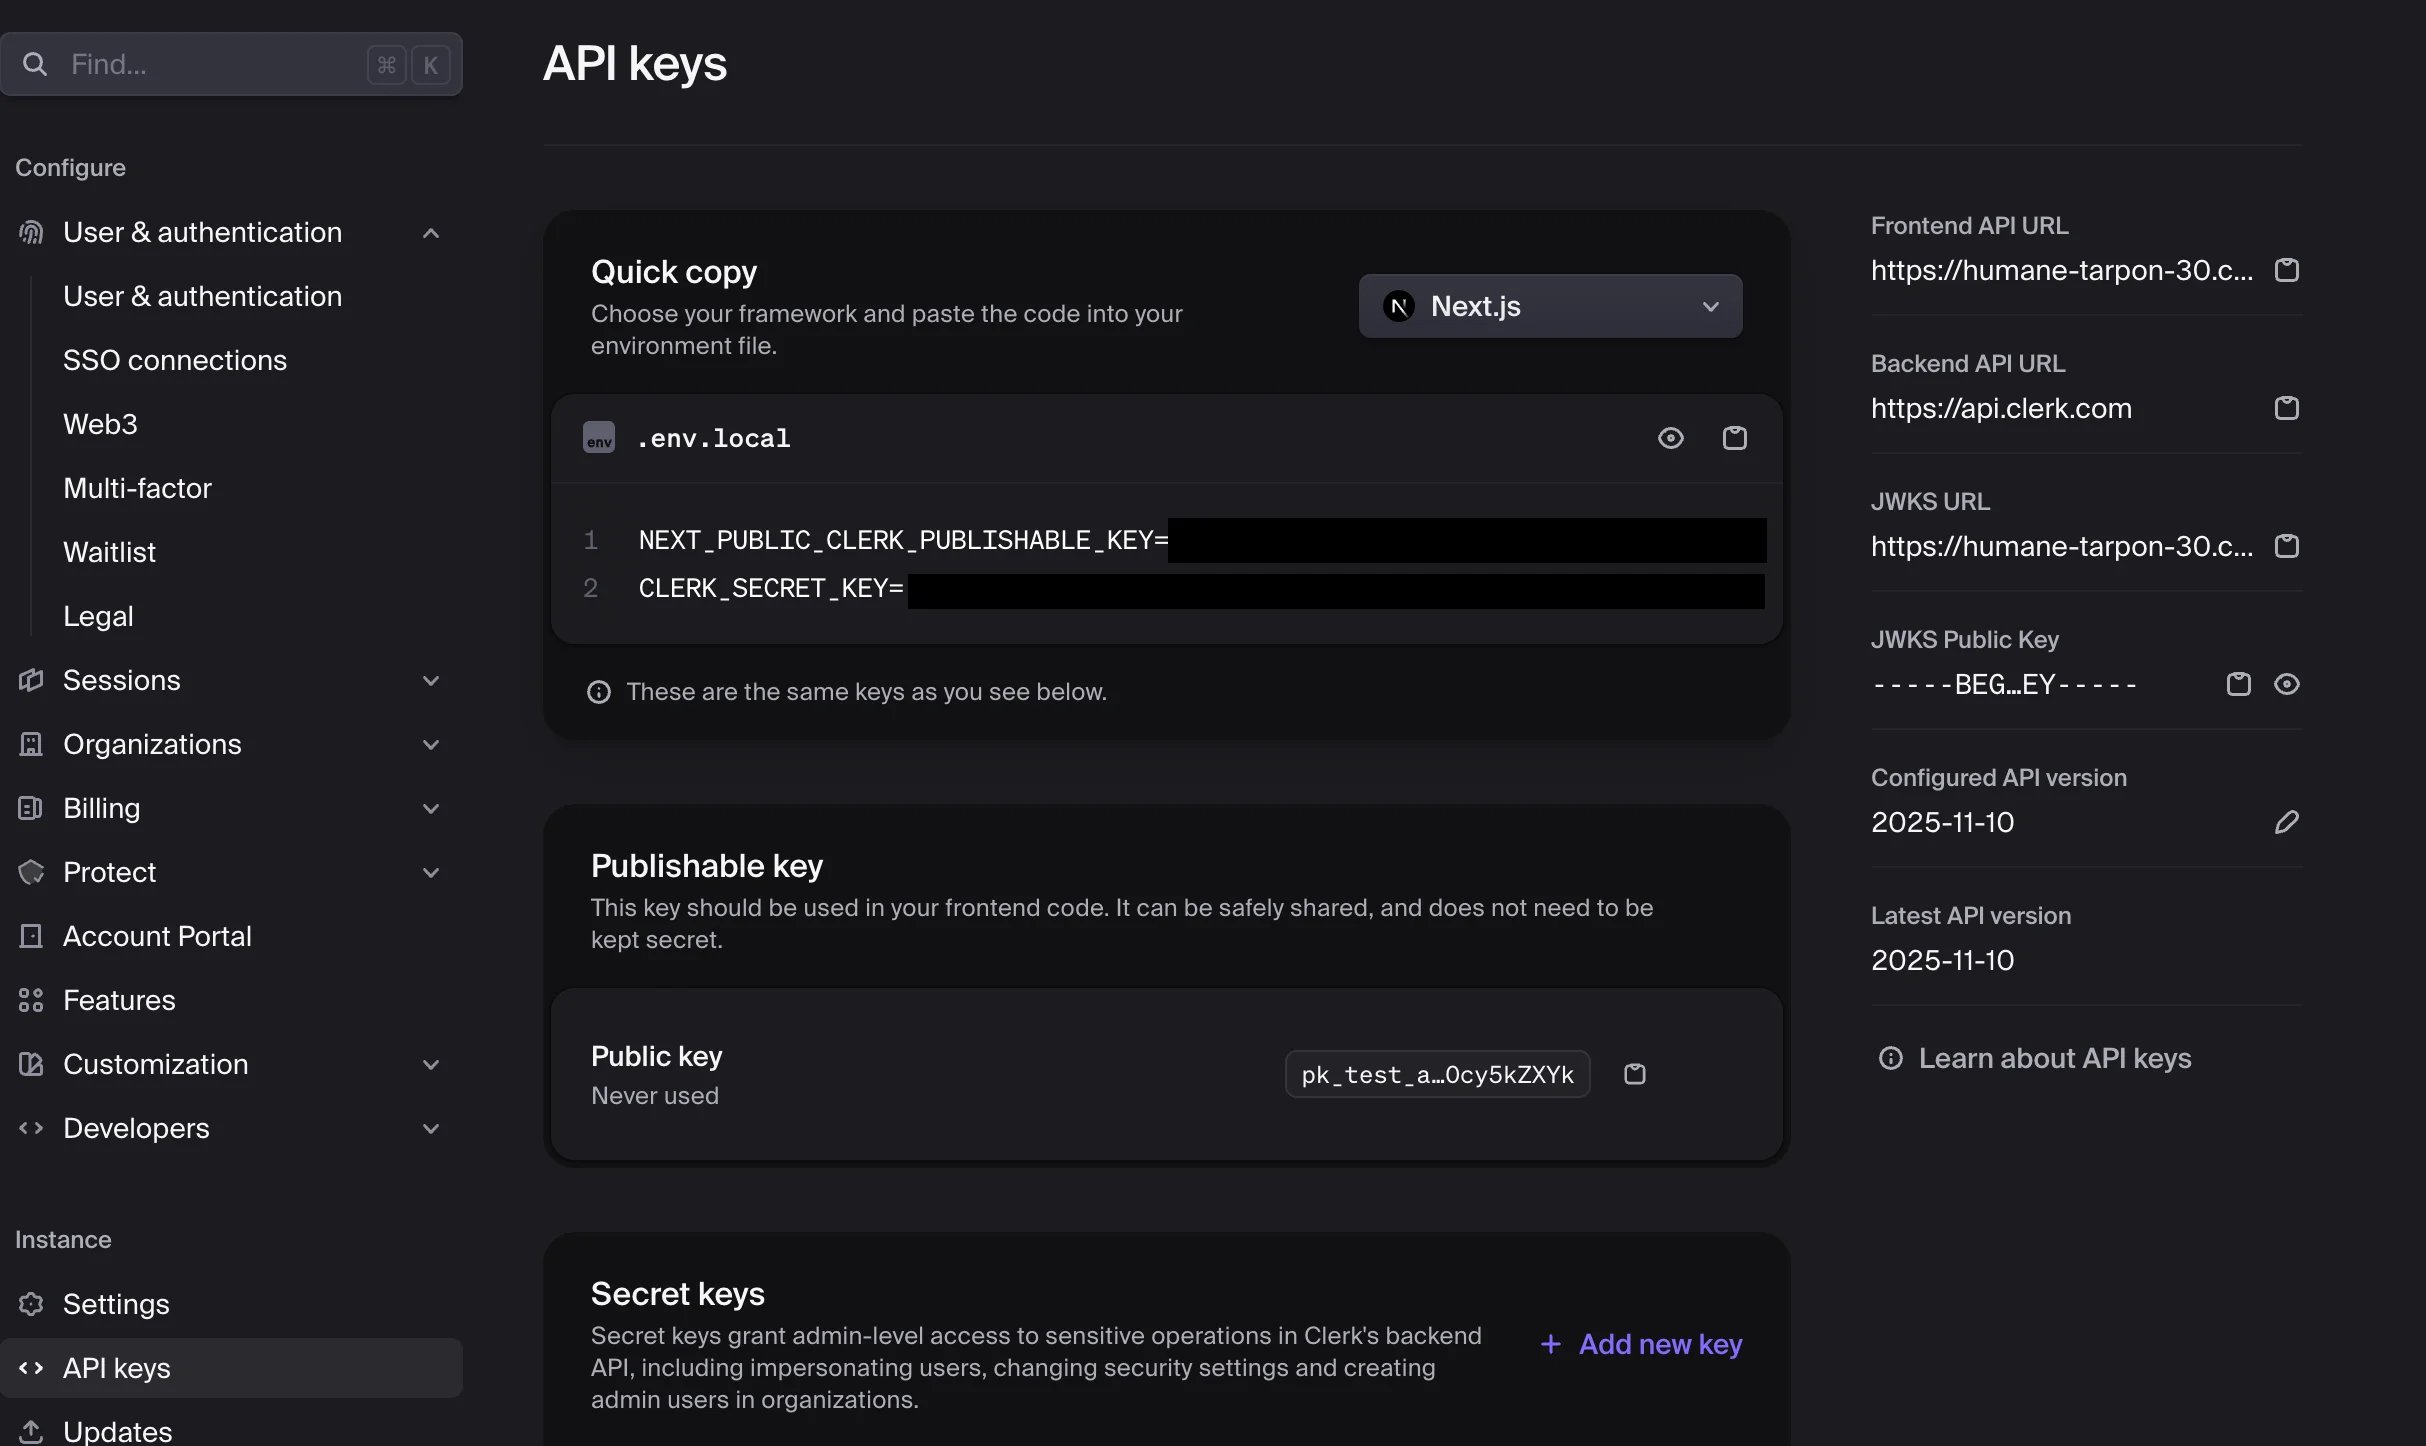Expand the Billing section chevron
The image size is (2426, 1446).
pyautogui.click(x=431, y=809)
